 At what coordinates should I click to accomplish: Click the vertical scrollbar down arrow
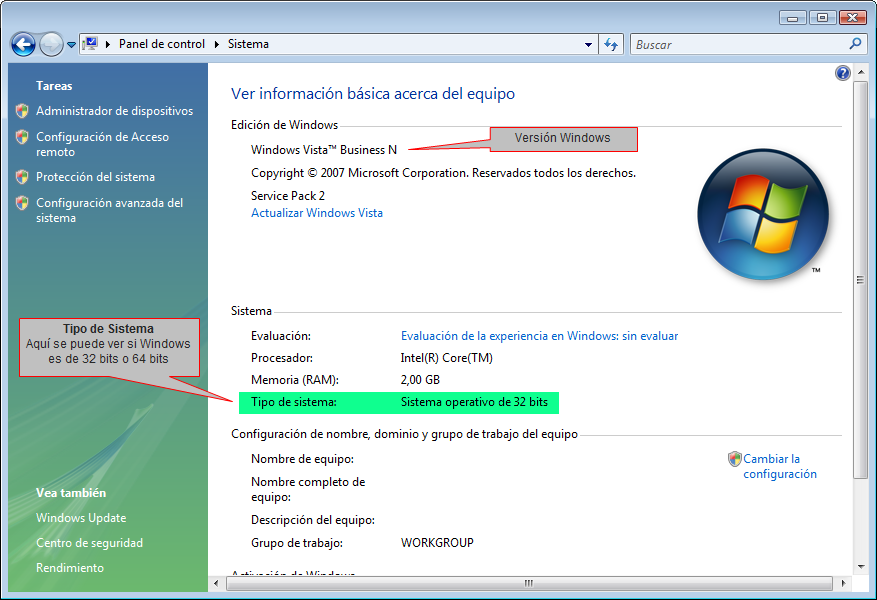point(861,567)
